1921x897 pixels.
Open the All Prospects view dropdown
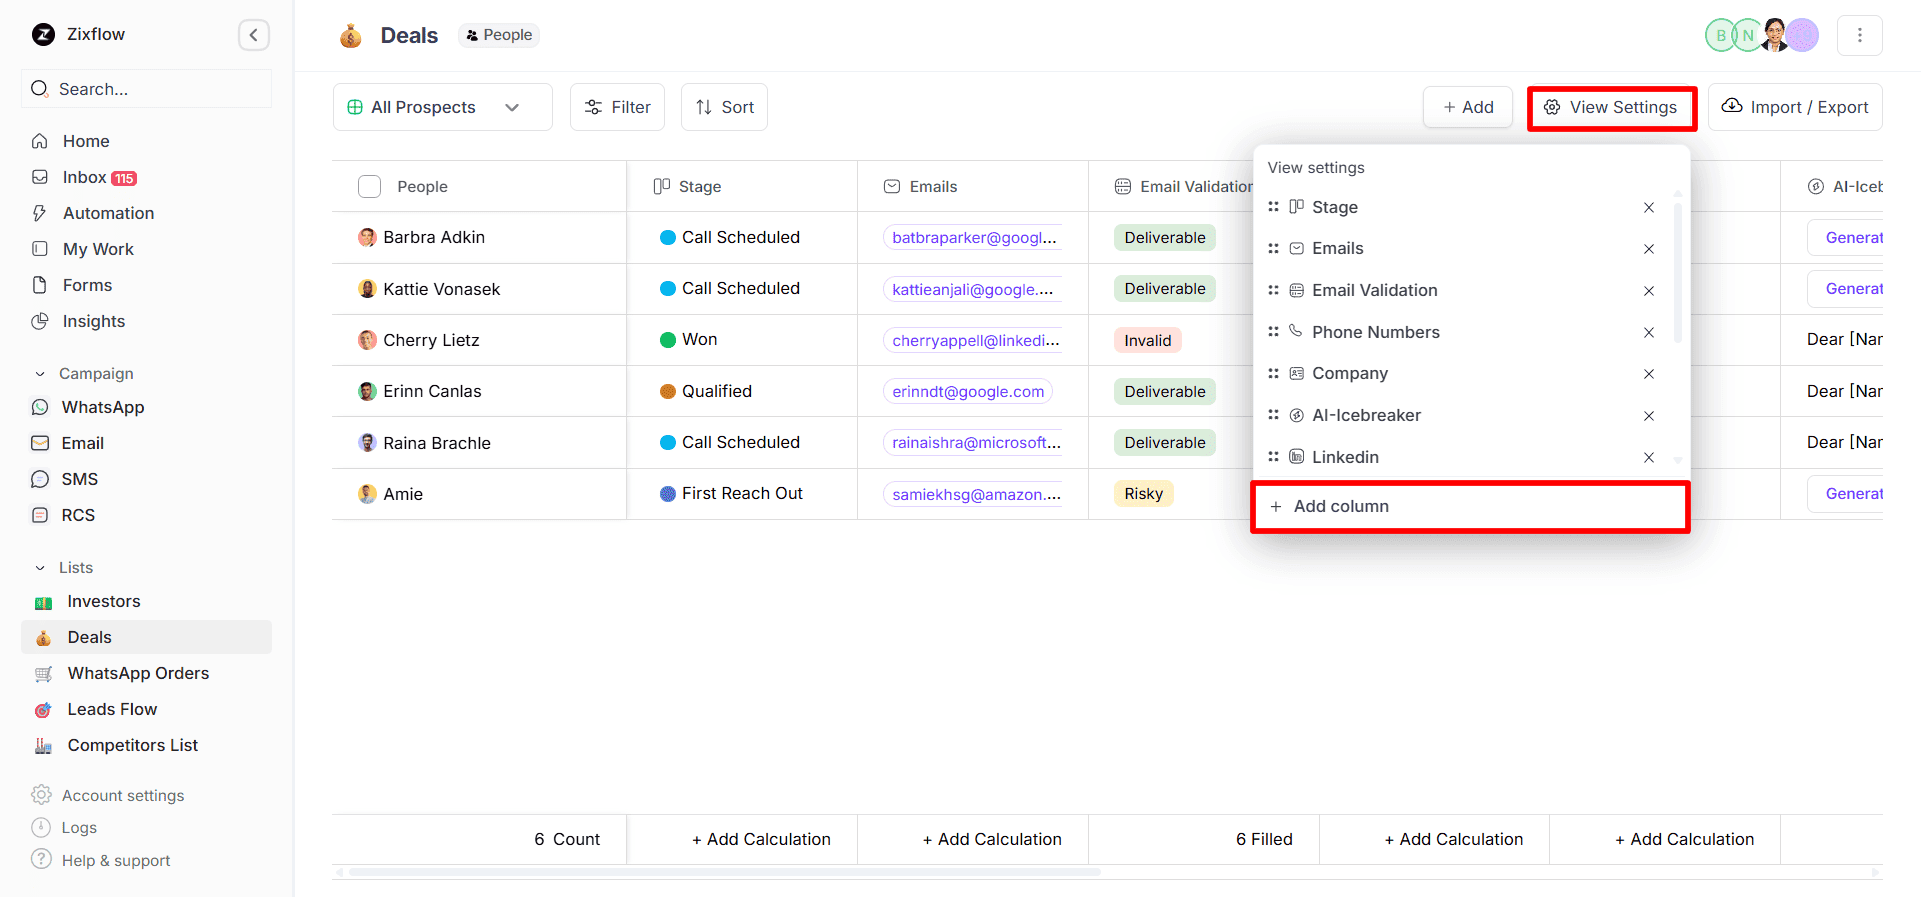[x=442, y=107]
